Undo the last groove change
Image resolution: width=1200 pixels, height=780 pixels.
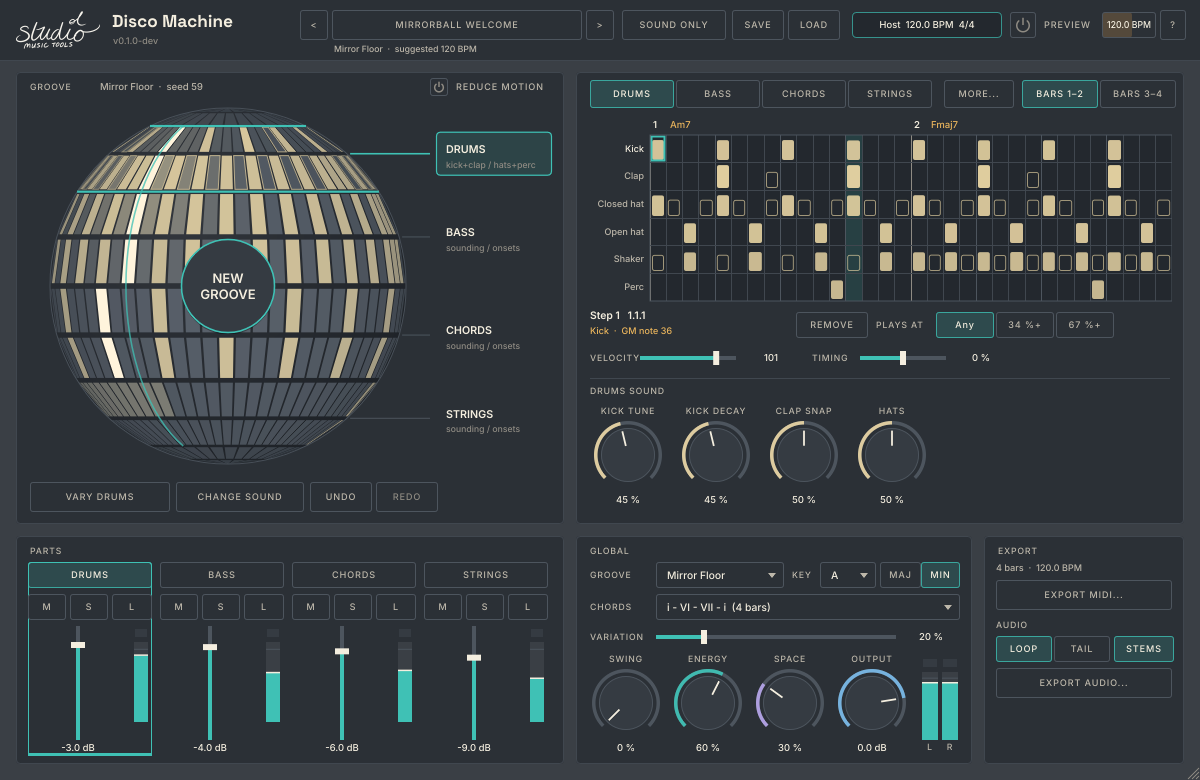pos(341,497)
